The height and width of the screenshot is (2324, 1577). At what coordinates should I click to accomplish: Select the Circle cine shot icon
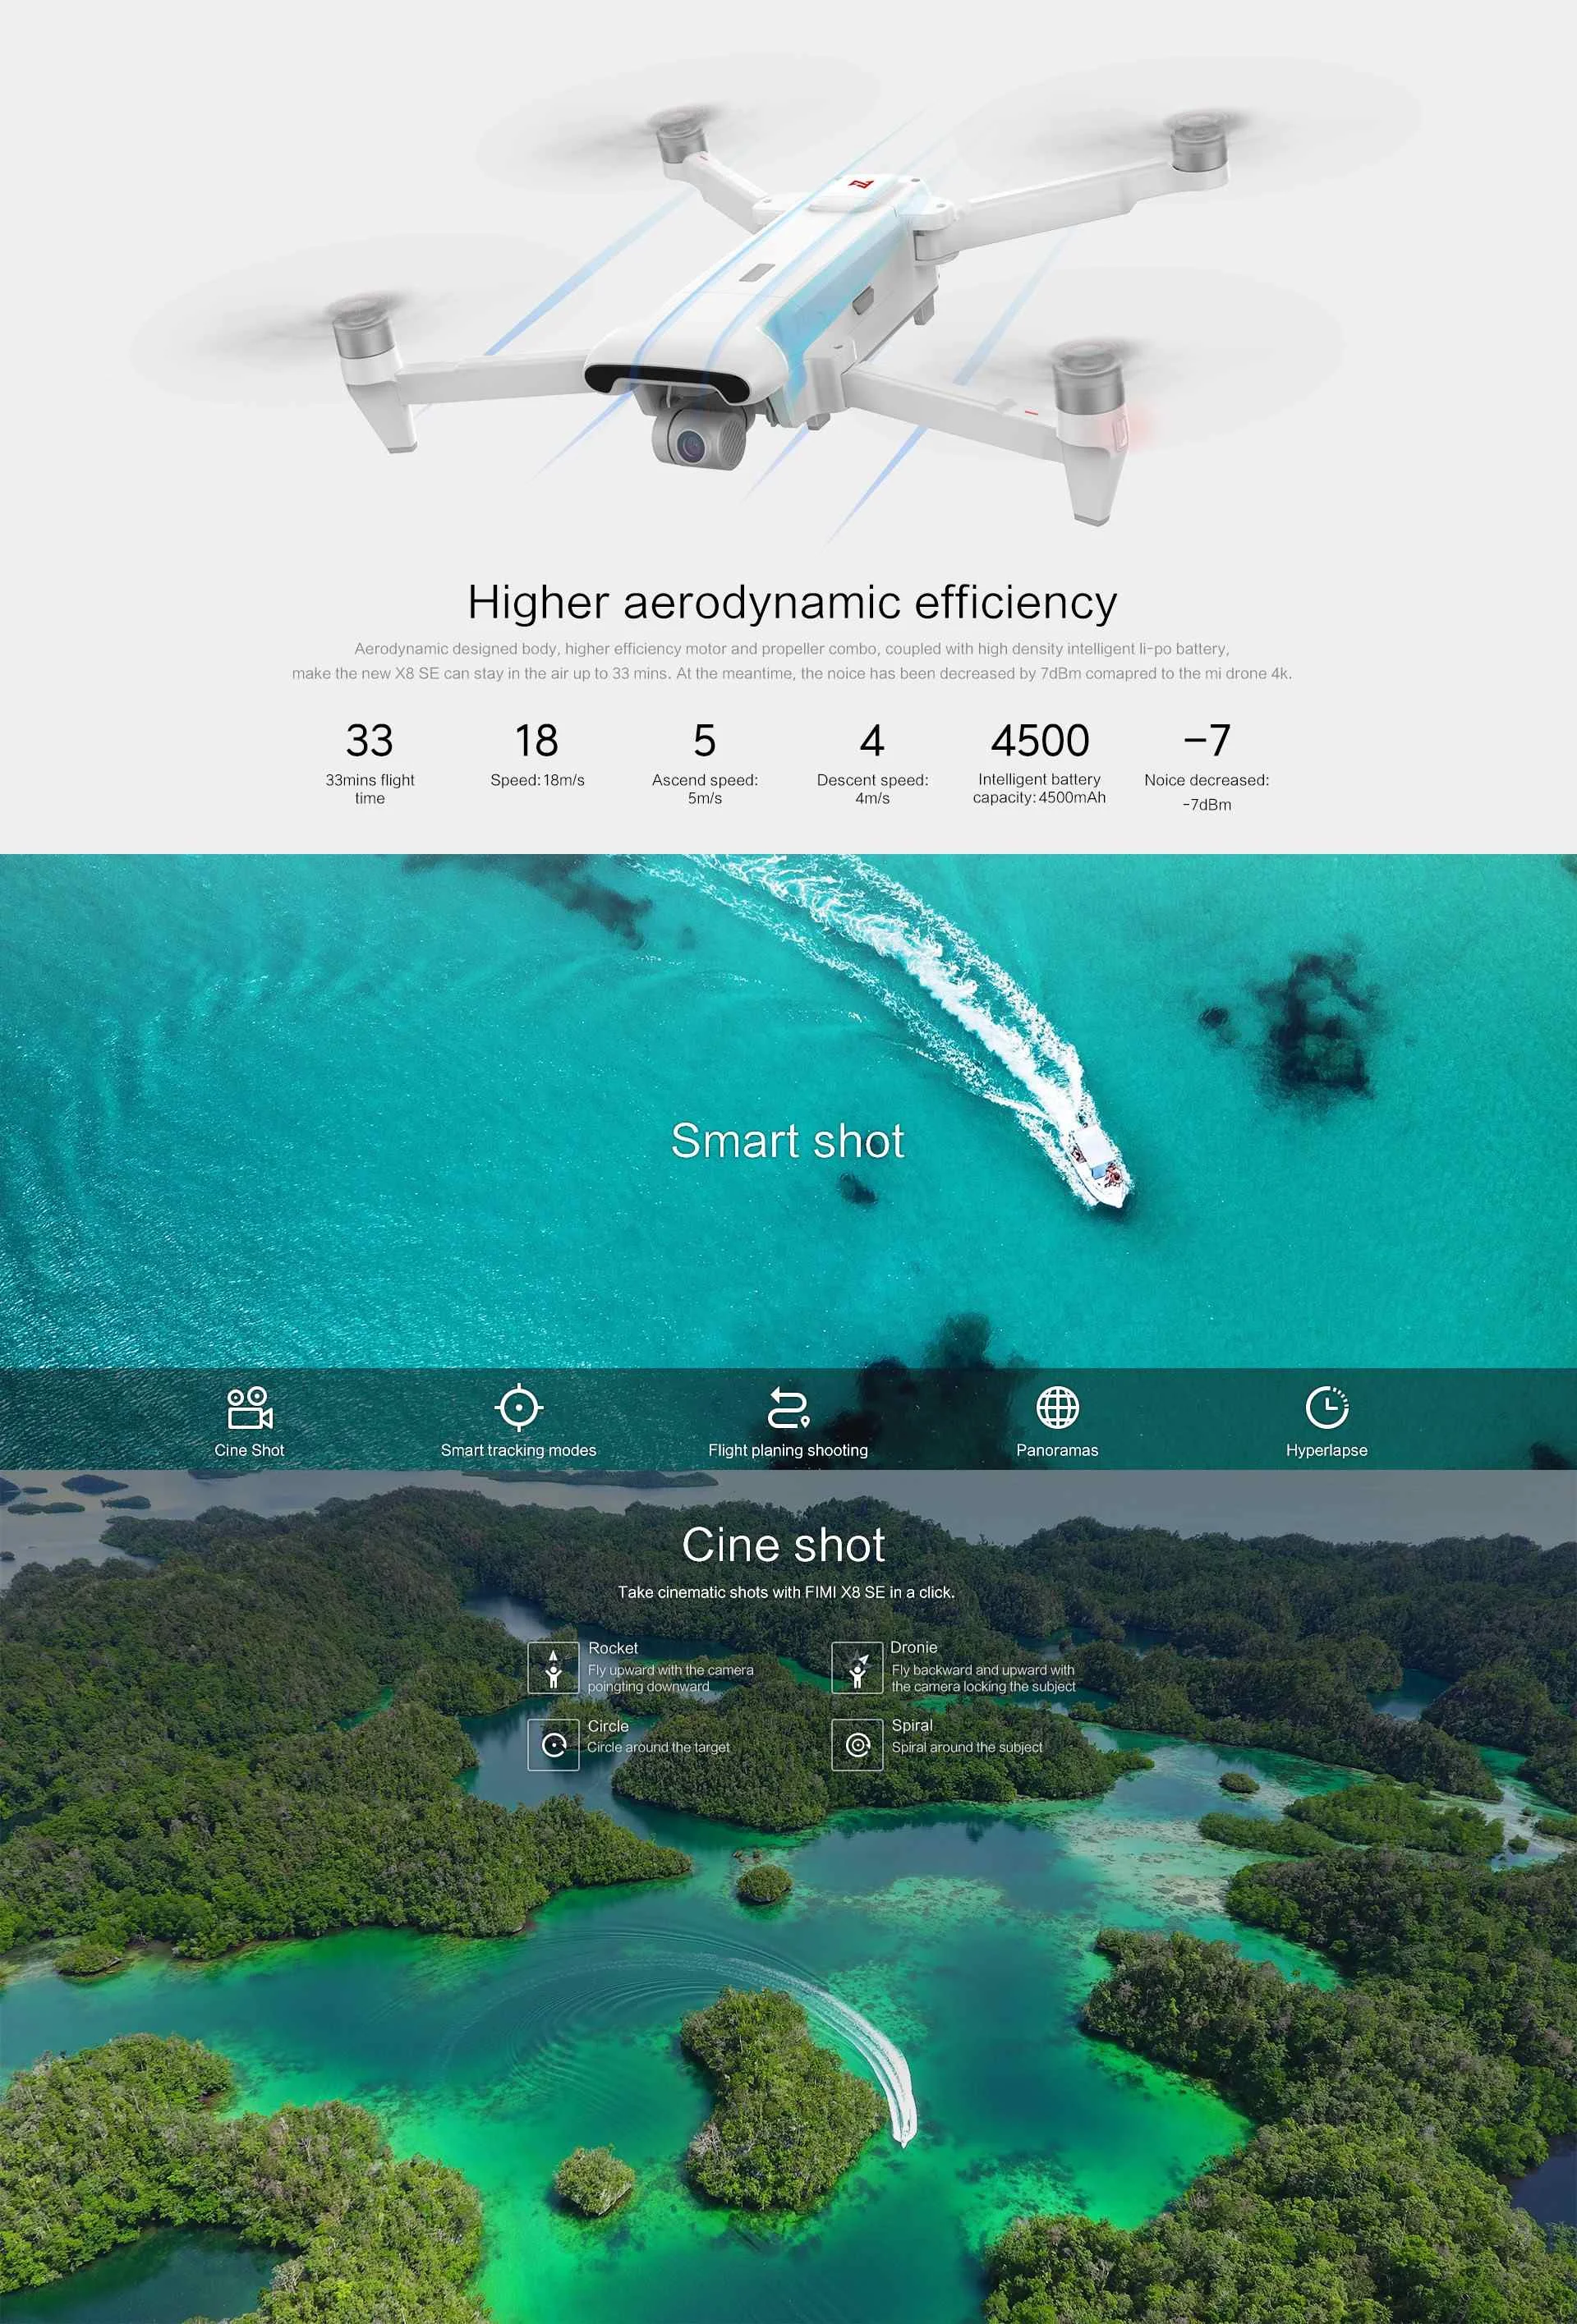pyautogui.click(x=553, y=1728)
